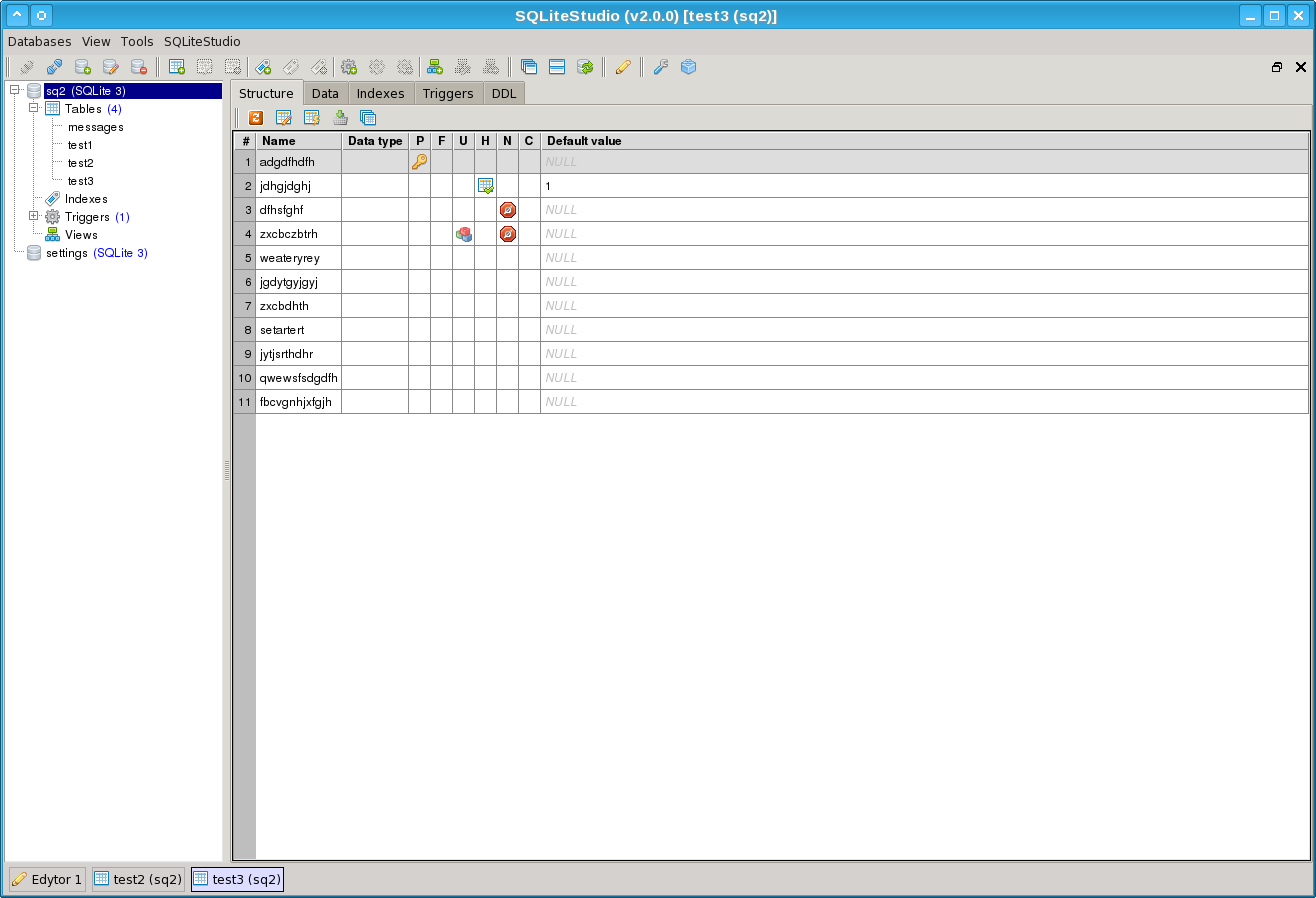
Task: Switch to the Triggers tab
Action: pos(448,93)
